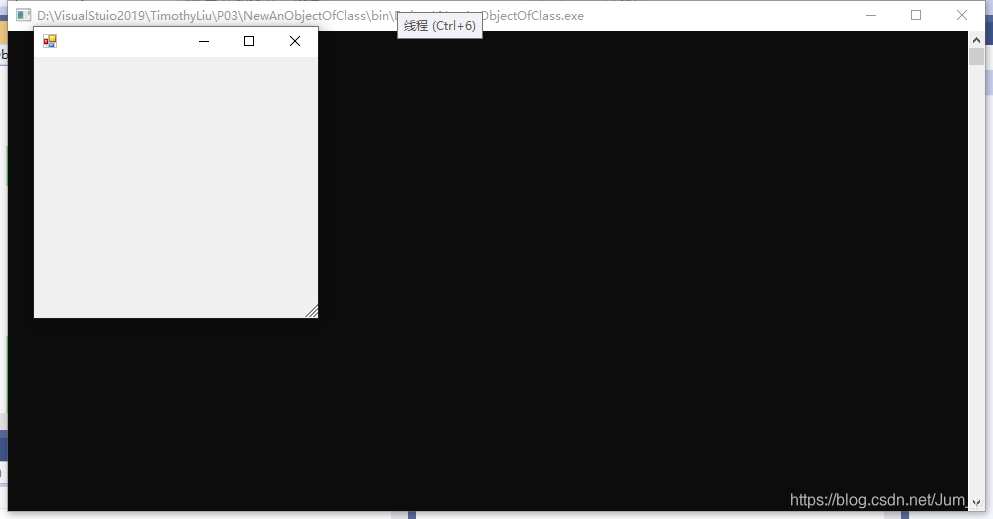Minimize the small form window

point(204,41)
